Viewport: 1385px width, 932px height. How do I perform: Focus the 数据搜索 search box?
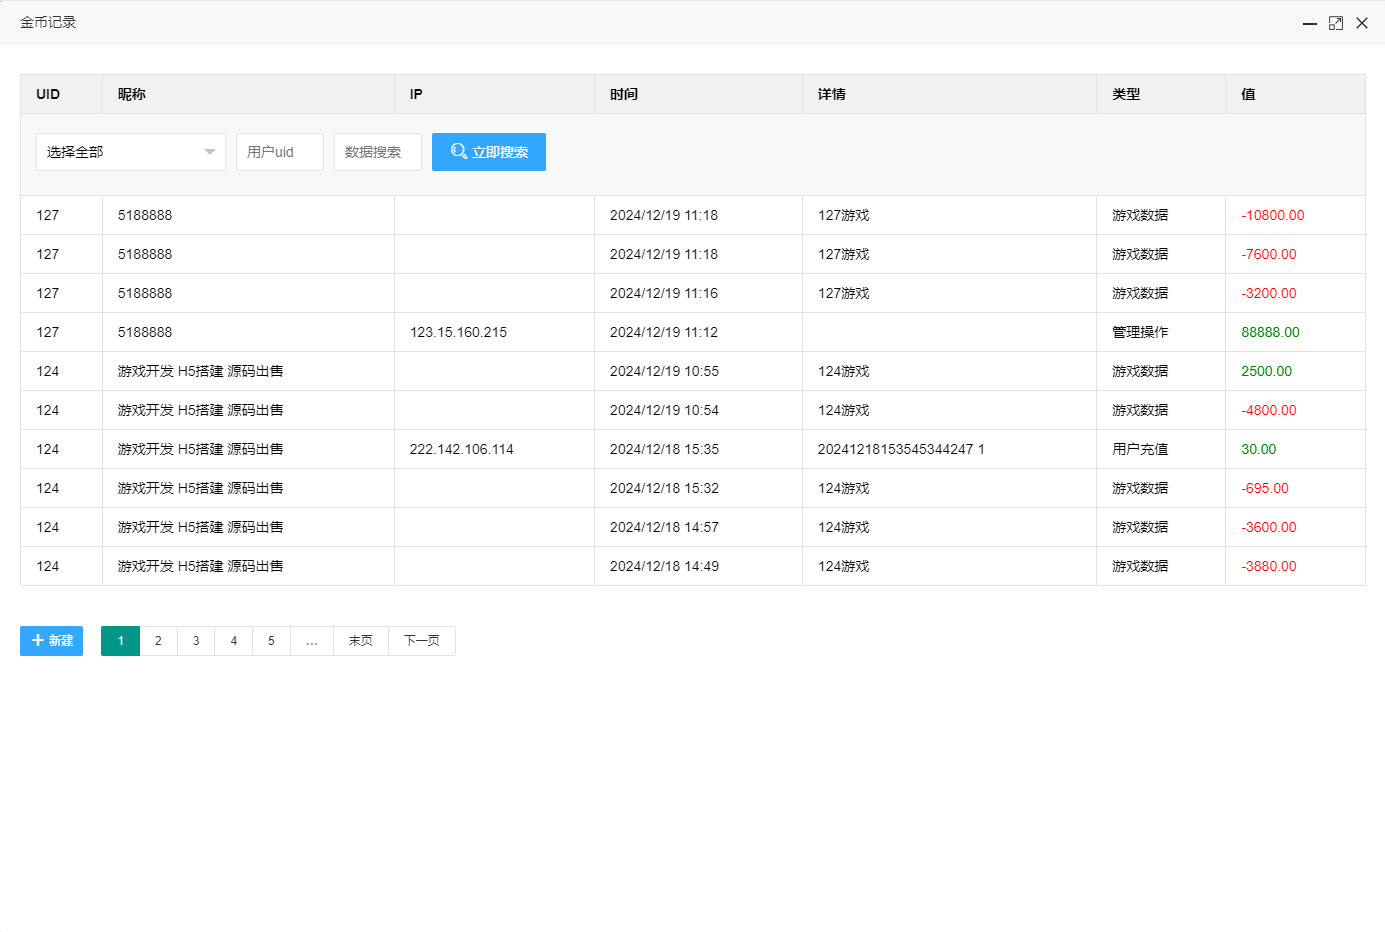coord(378,151)
